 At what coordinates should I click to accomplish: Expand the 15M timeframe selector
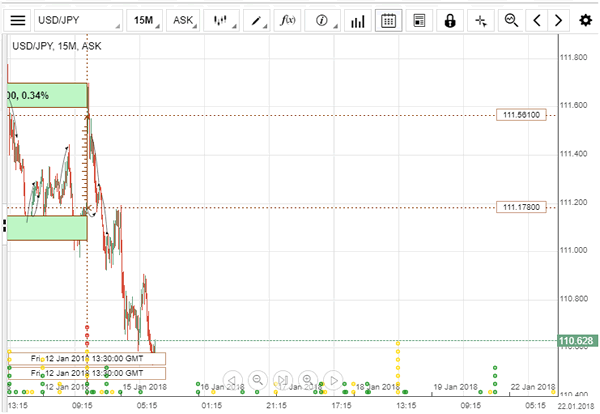pyautogui.click(x=144, y=20)
